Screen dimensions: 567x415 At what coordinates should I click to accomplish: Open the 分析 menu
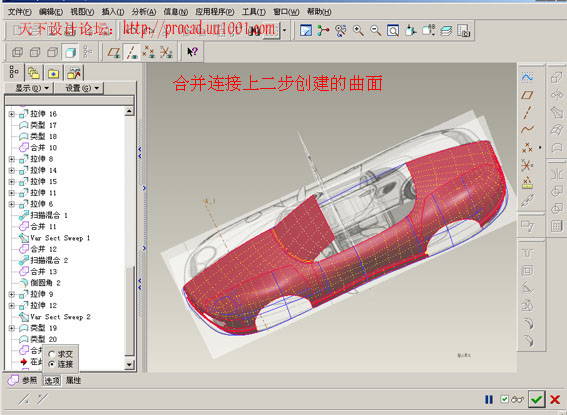click(144, 12)
